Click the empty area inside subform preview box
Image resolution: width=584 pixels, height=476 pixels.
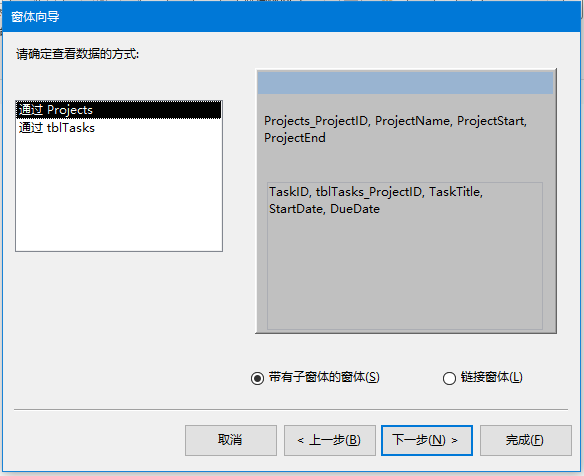tap(405, 272)
